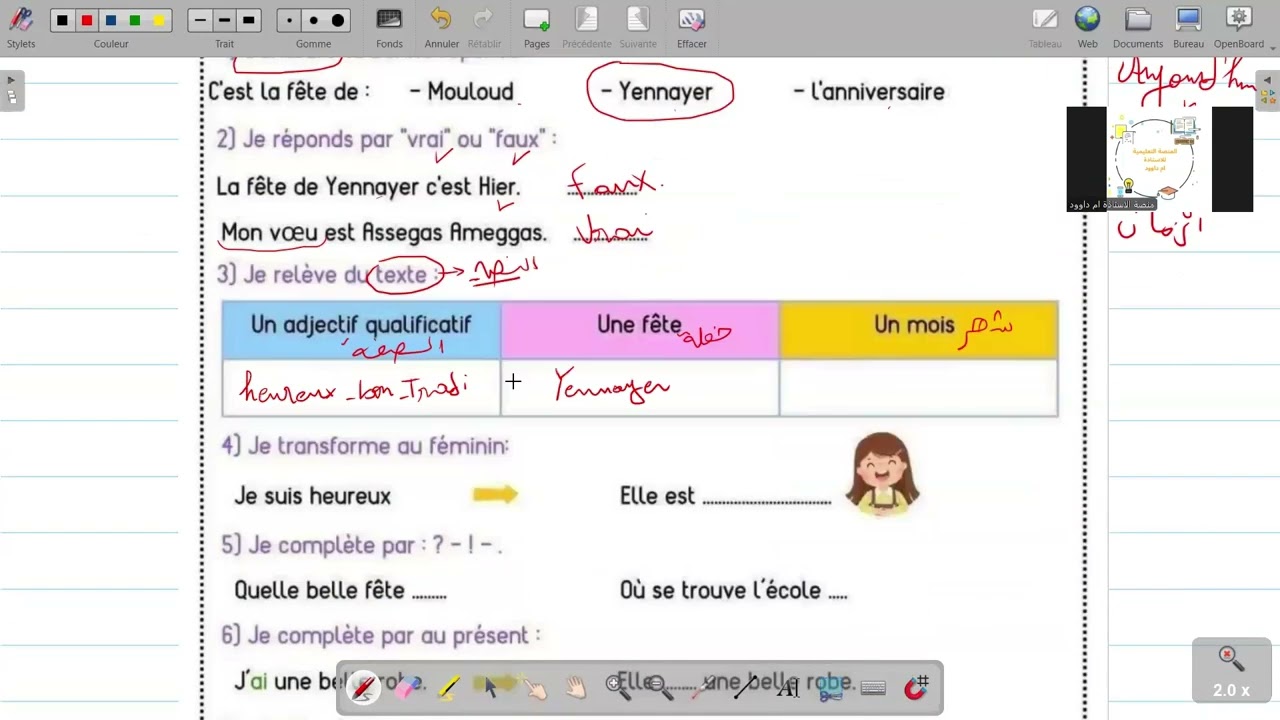Image resolution: width=1280 pixels, height=720 pixels.
Task: Expand the left side panel
Action: (x=11, y=90)
